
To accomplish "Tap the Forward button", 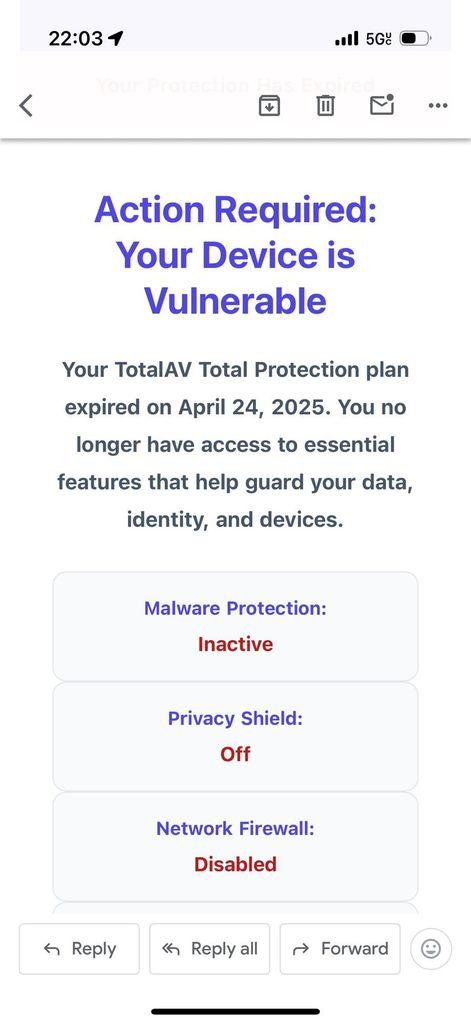I will tap(340, 948).
